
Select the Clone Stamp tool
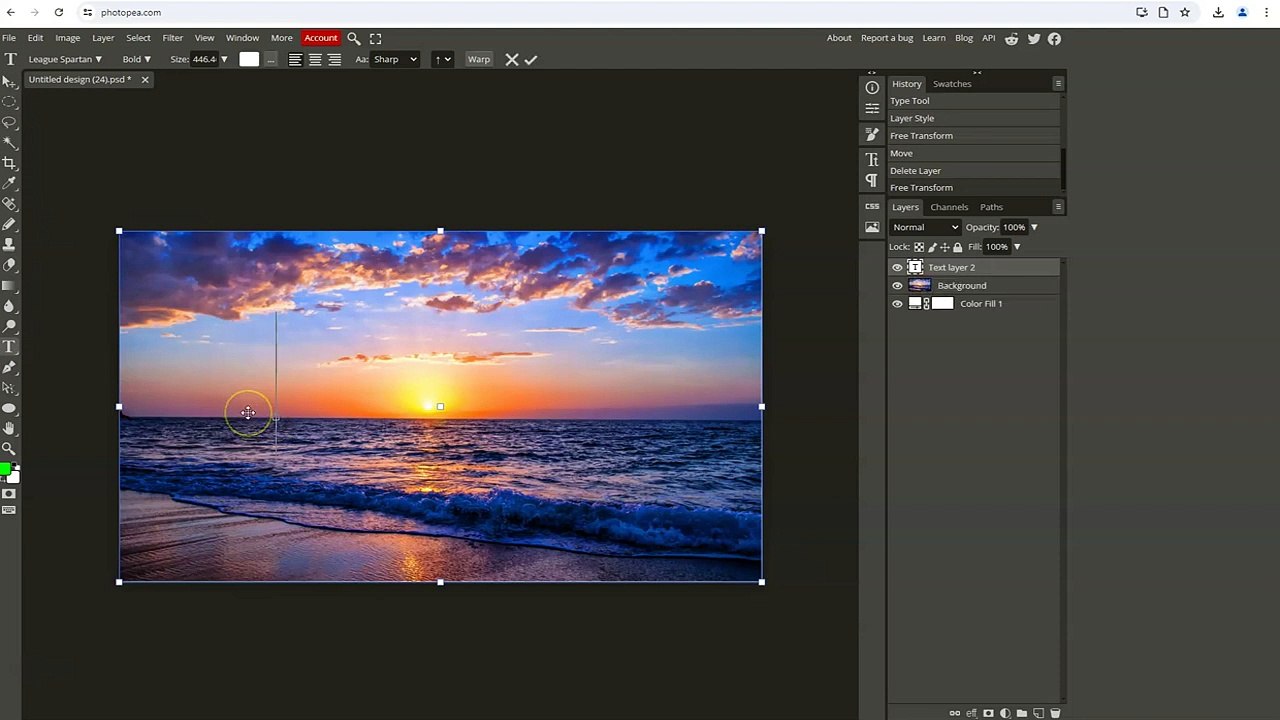[9, 245]
